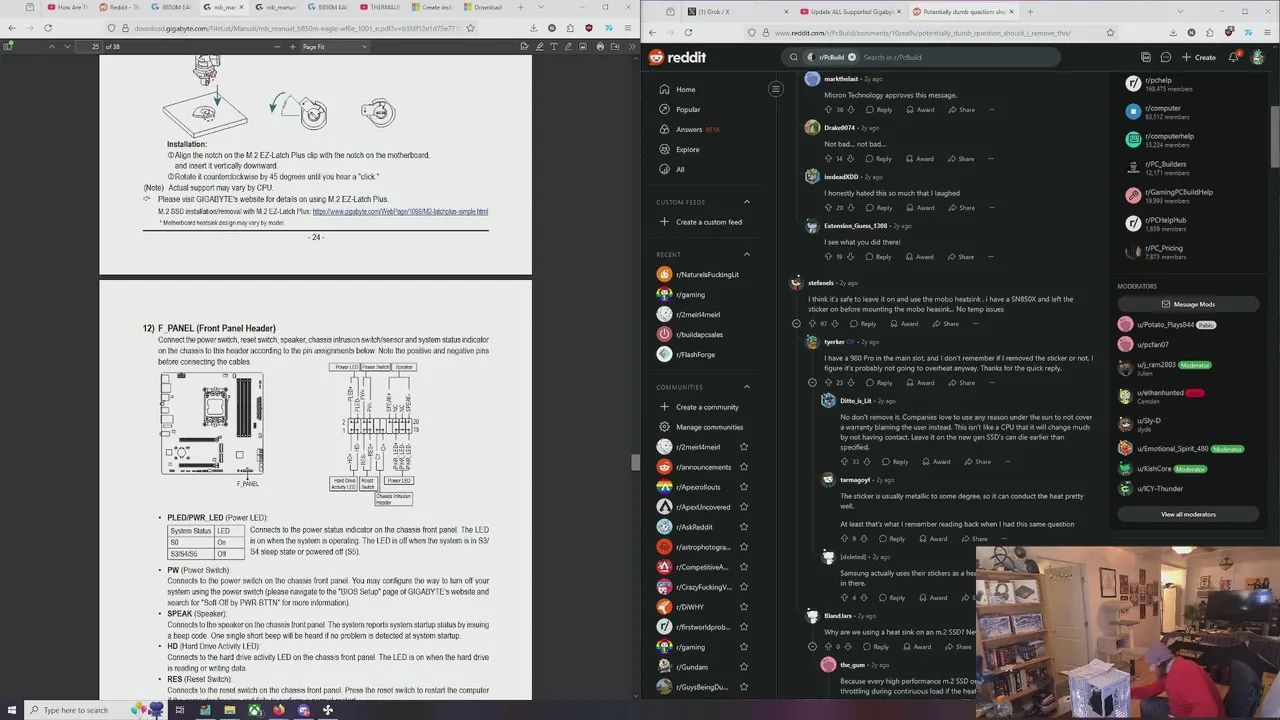This screenshot has width=1280, height=720.
Task: Collapse the stefanels comment thread
Action: click(x=796, y=324)
